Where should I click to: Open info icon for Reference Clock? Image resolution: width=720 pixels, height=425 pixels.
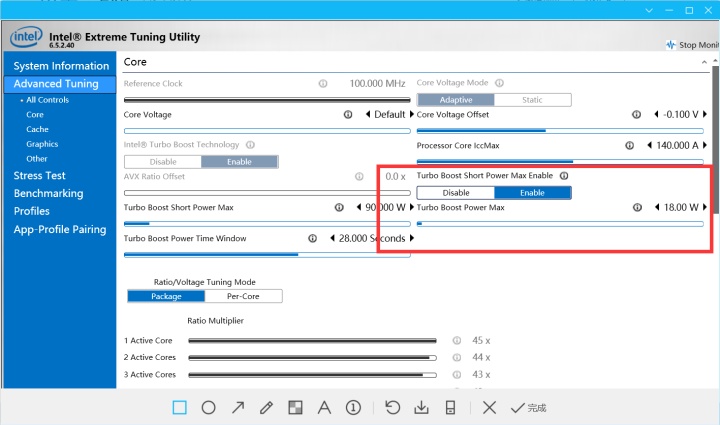click(x=323, y=84)
